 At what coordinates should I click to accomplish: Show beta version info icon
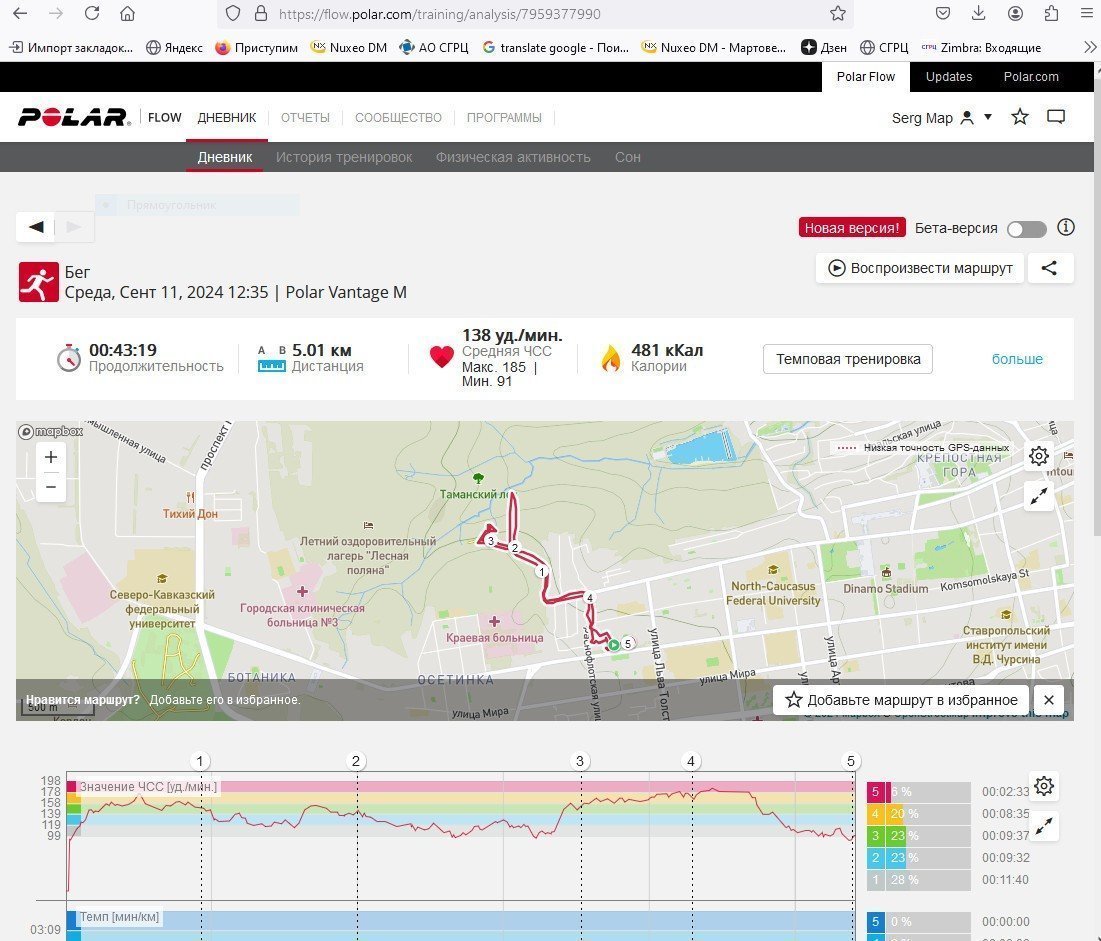pos(1066,228)
